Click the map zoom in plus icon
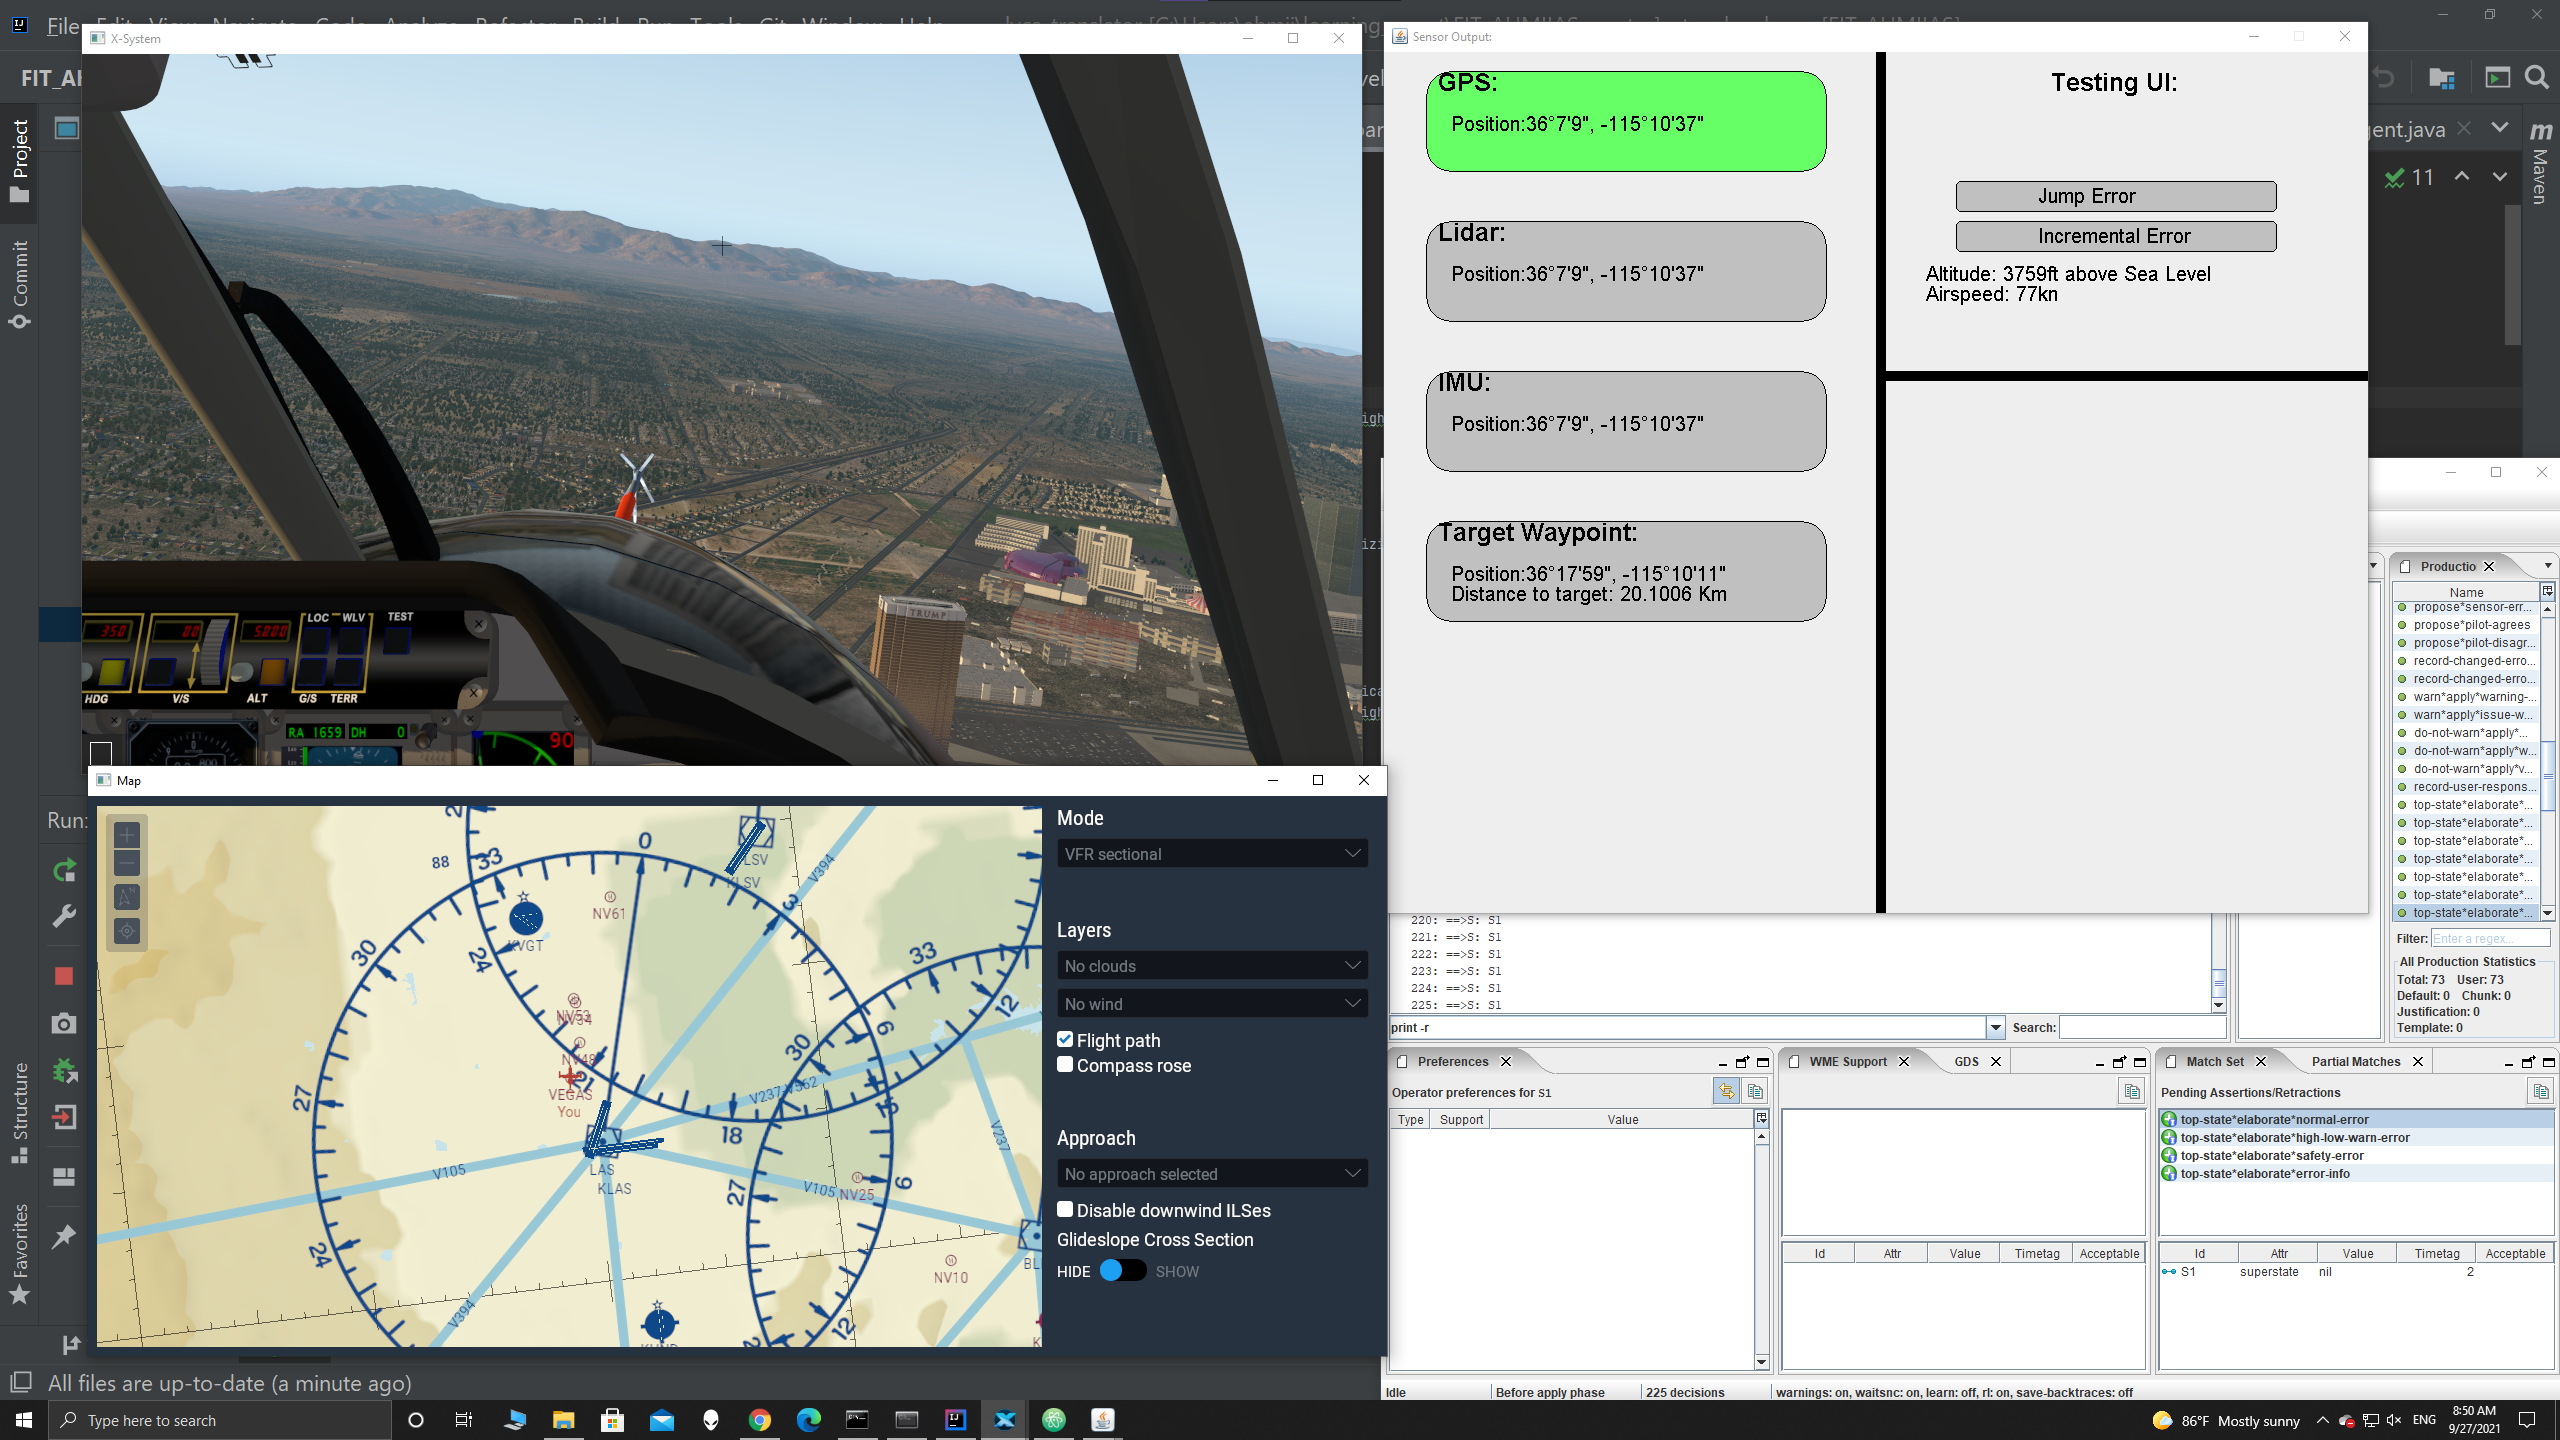2560x1440 pixels. point(127,835)
